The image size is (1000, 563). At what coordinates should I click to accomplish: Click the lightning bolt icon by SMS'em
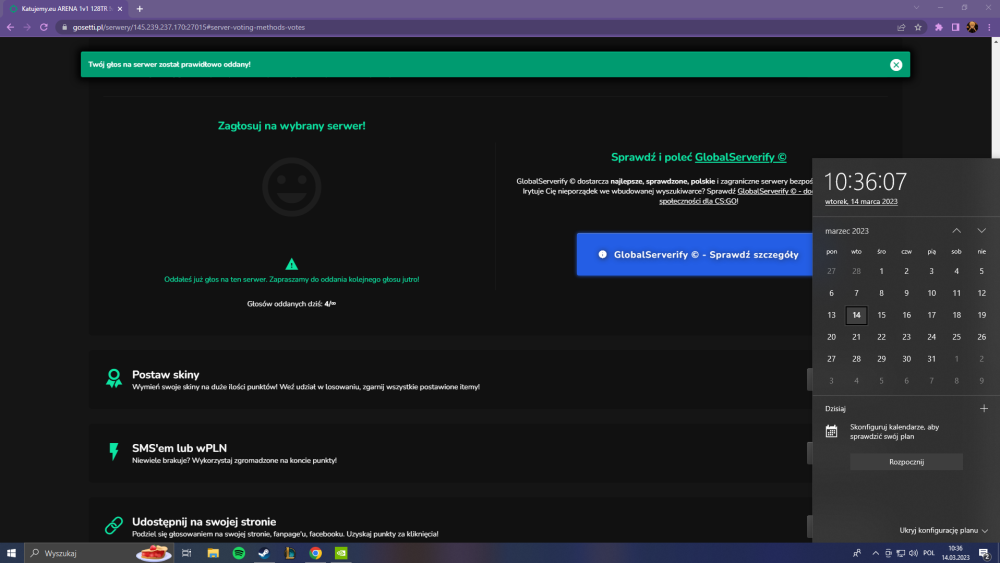(114, 451)
